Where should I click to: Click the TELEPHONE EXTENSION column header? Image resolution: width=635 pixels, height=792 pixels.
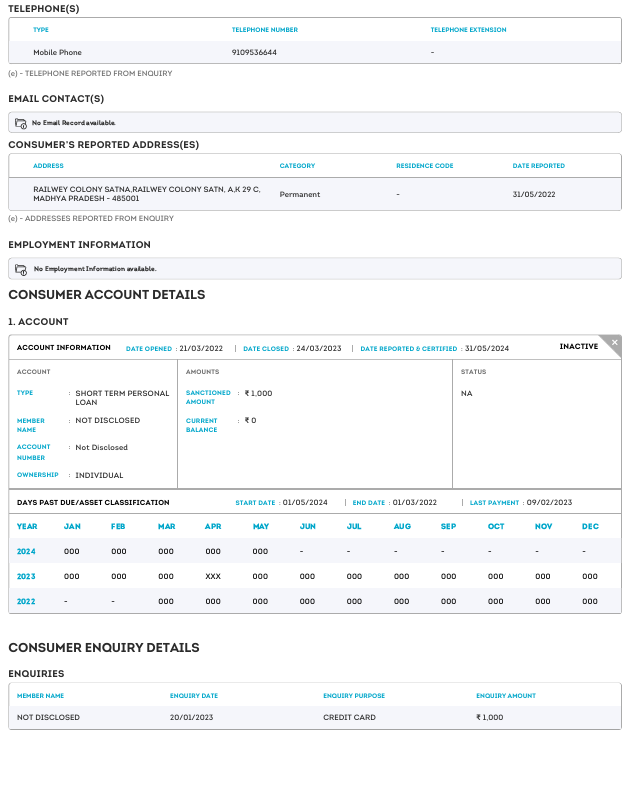click(468, 30)
